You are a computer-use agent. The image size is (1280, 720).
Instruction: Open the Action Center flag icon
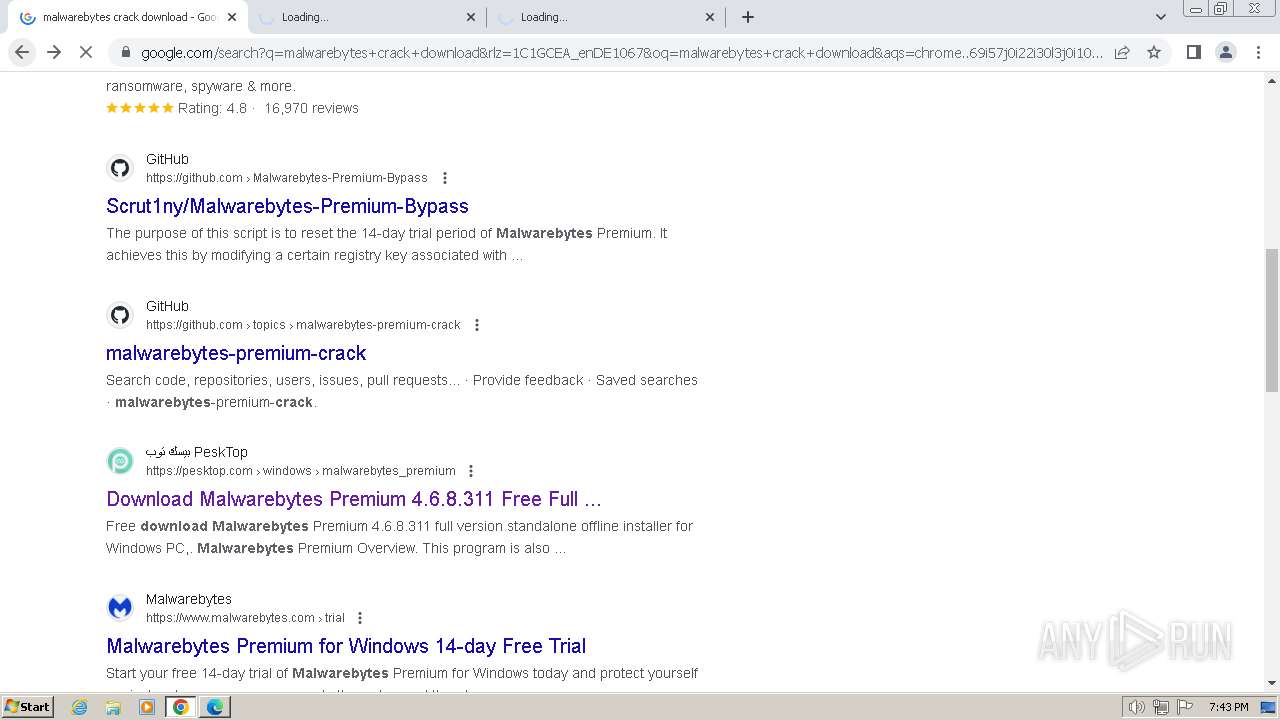(x=1184, y=707)
